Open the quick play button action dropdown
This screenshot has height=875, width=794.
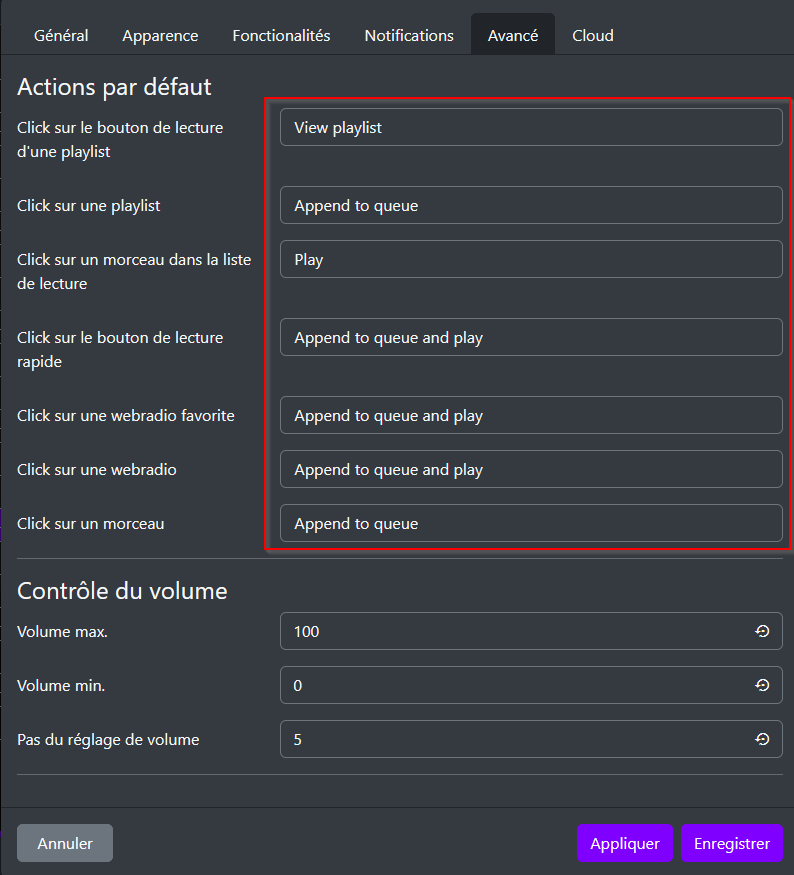pyautogui.click(x=530, y=337)
